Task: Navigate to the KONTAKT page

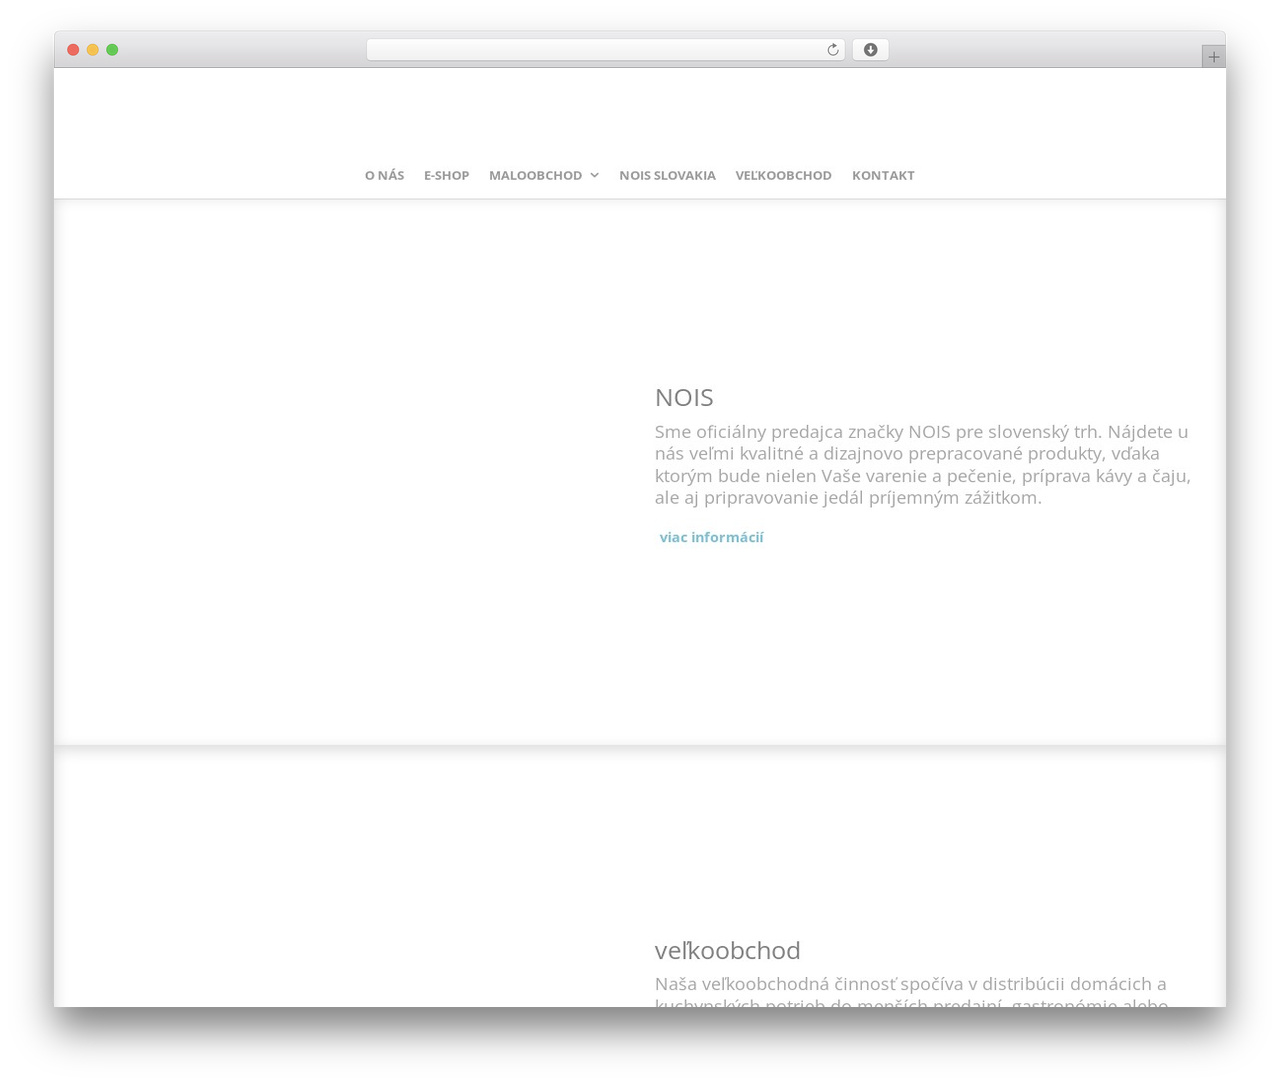Action: click(883, 175)
